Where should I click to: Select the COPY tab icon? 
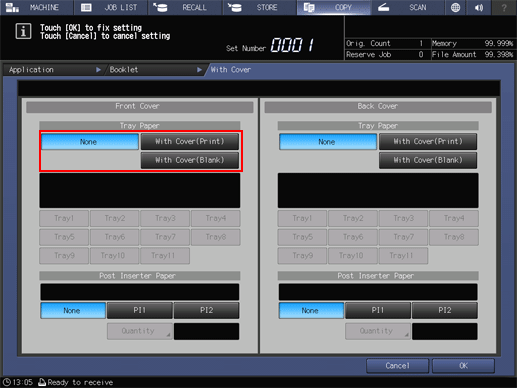(309, 7)
